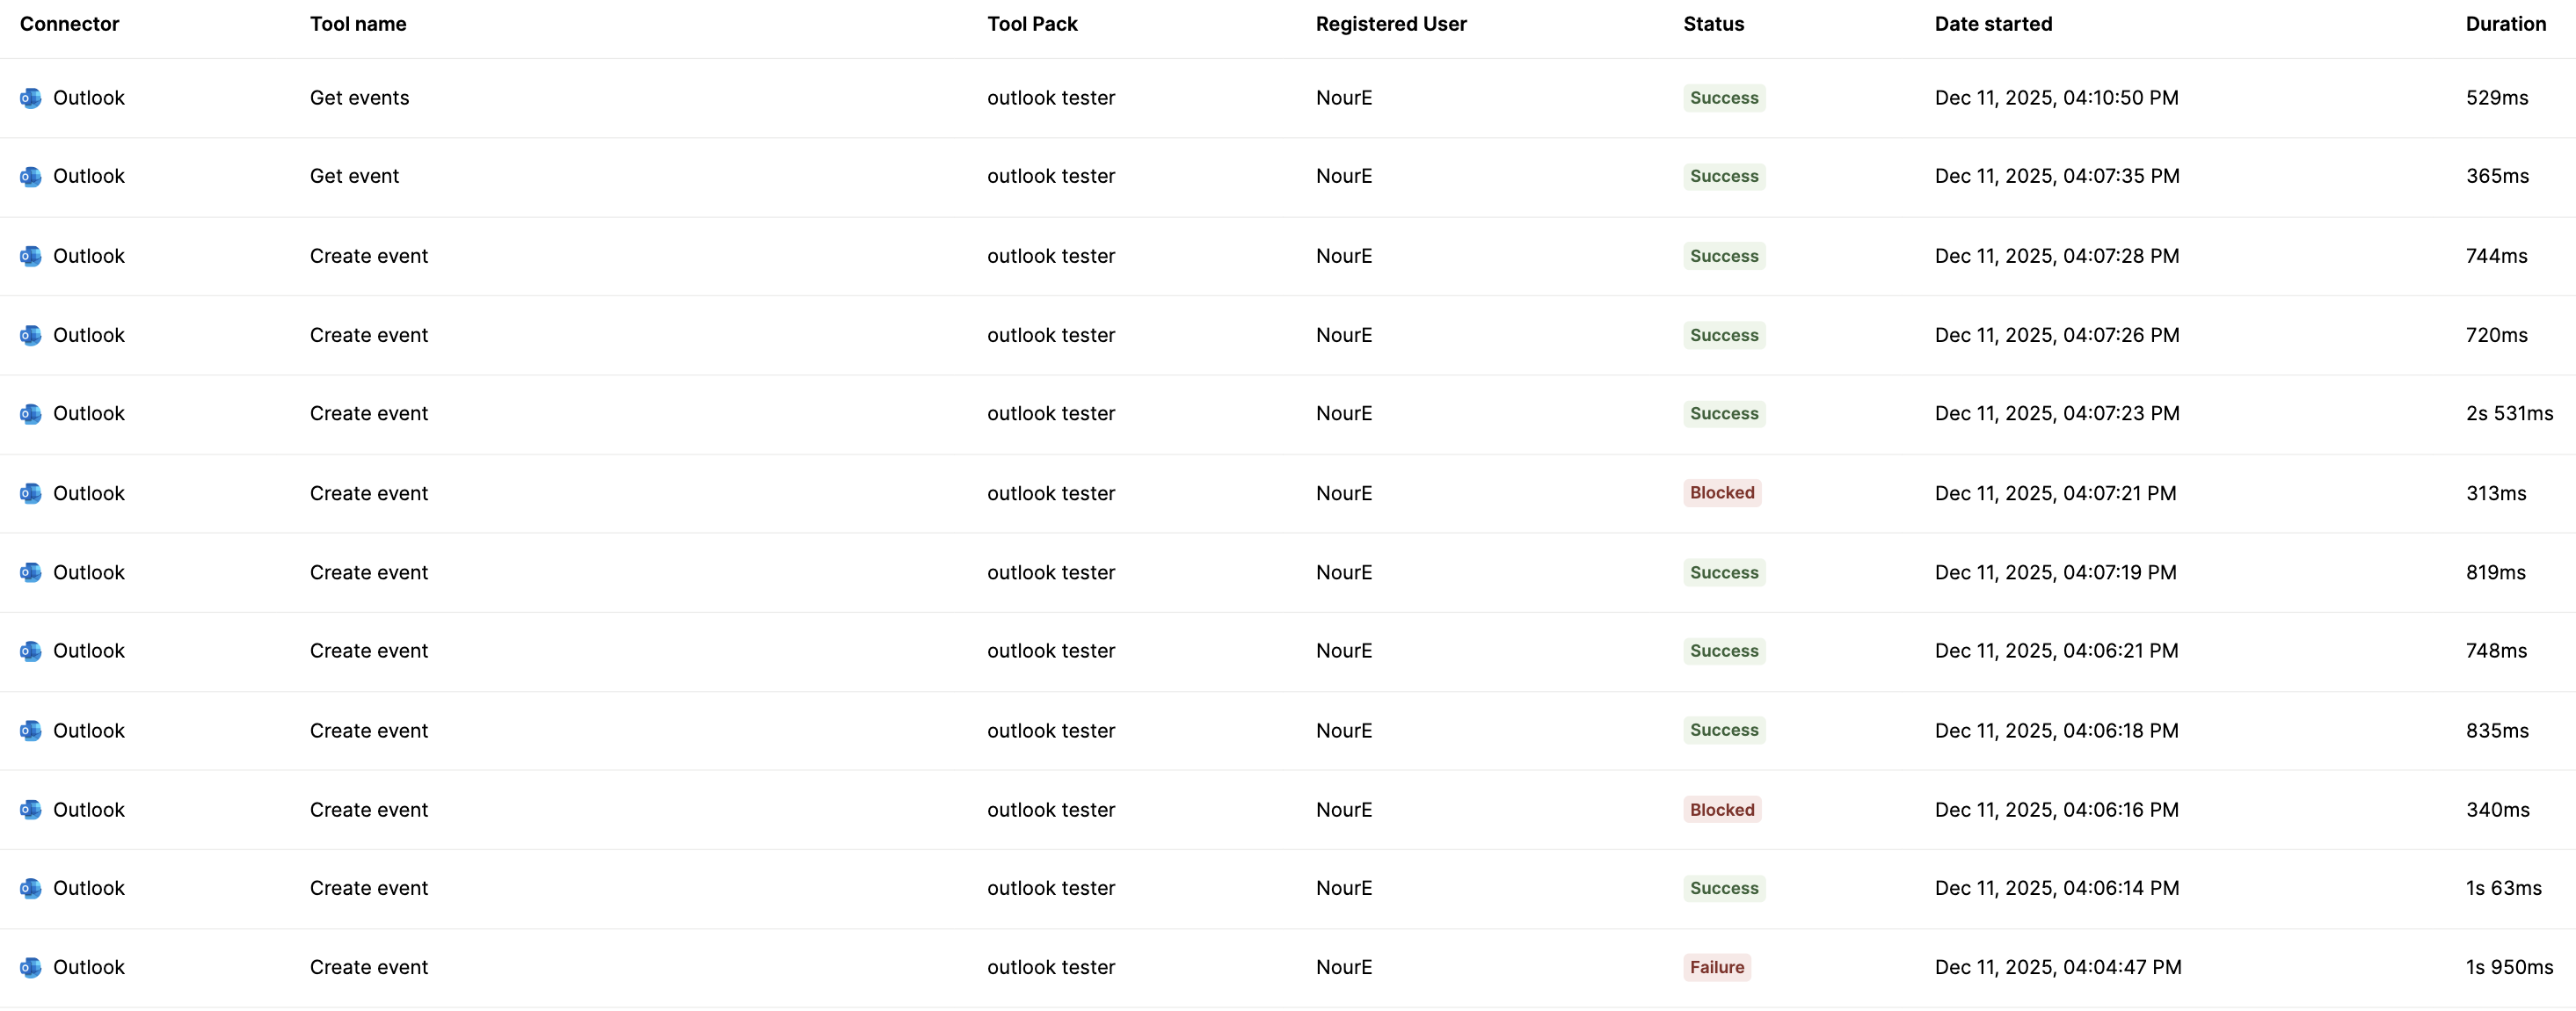Click the Outlook icon on the 04:06:16 PM row
The image size is (2576, 1011).
30,810
